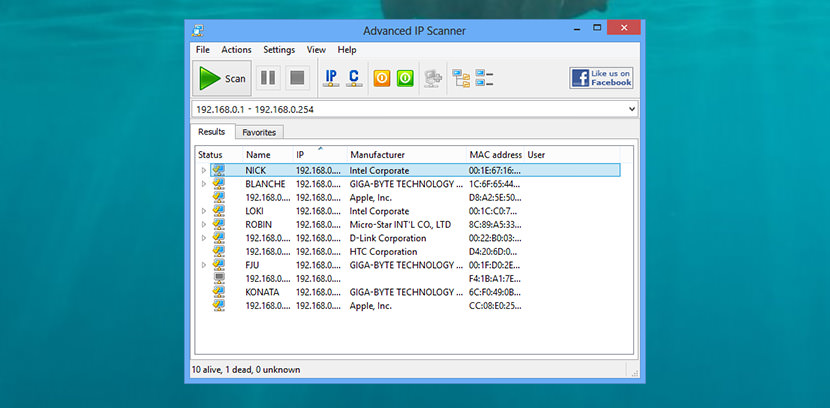Click the HTC Corporation manufacturer cell

point(383,252)
